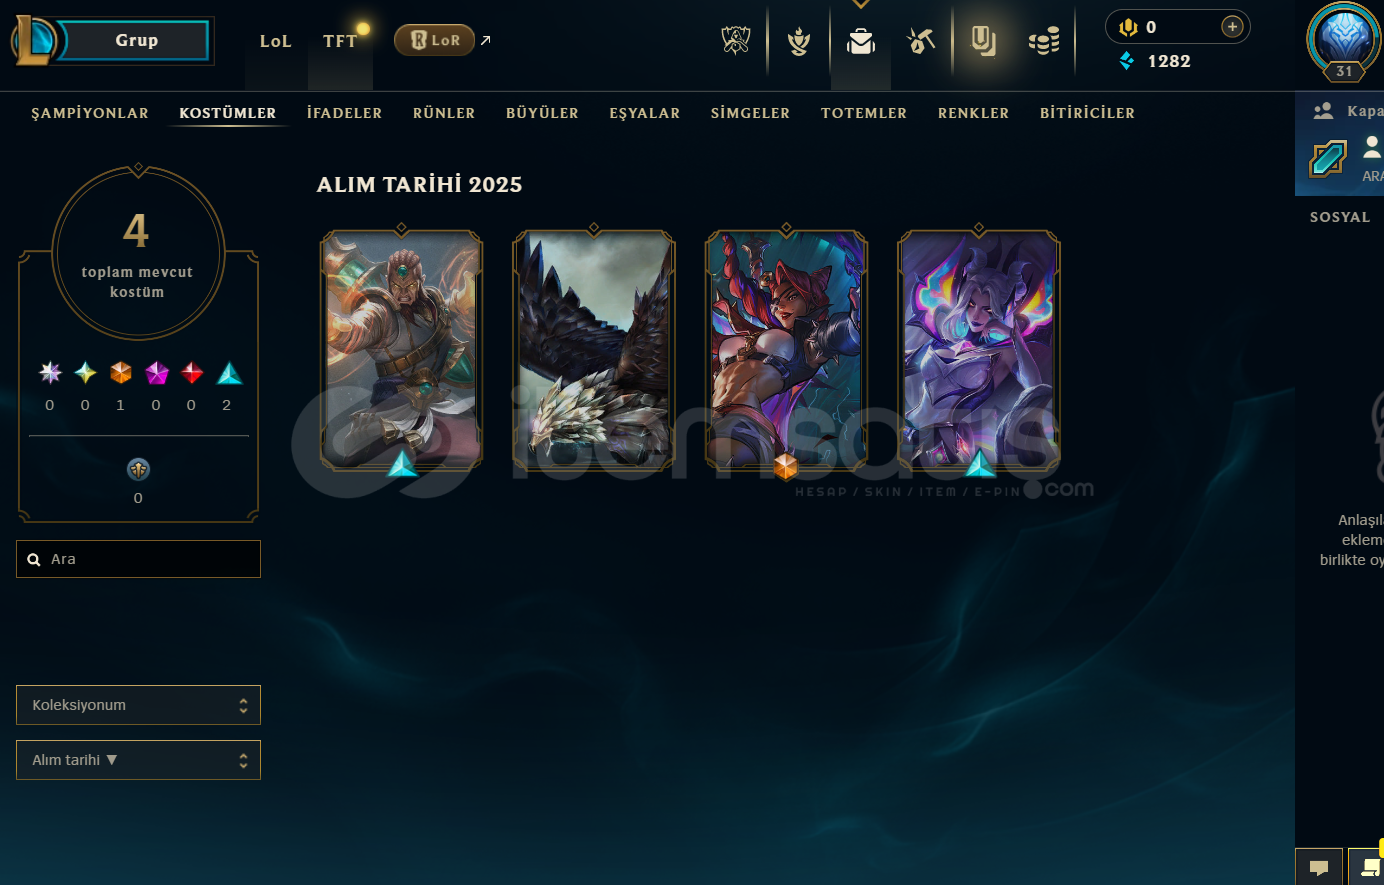Open the Collection backpack icon
This screenshot has width=1384, height=885.
[861, 41]
